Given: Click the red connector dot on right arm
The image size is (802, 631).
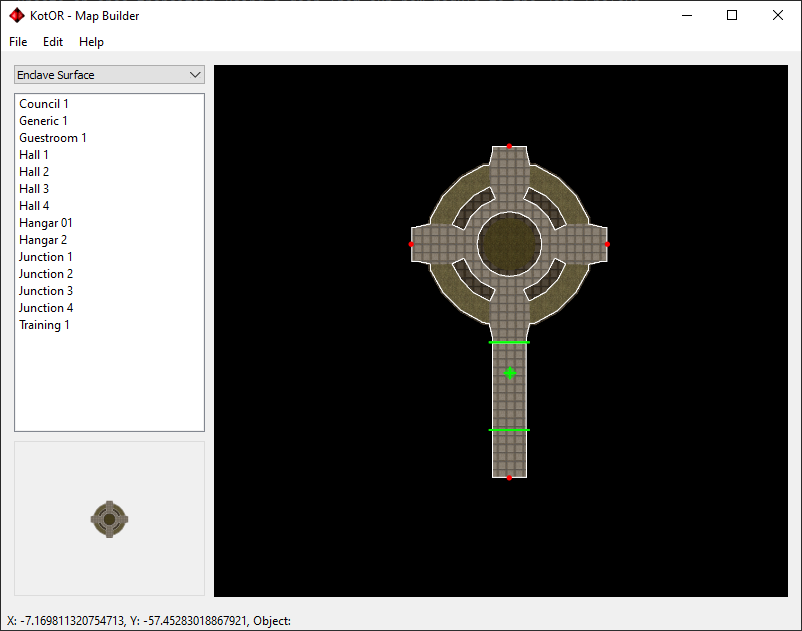Looking at the screenshot, I should tap(607, 244).
